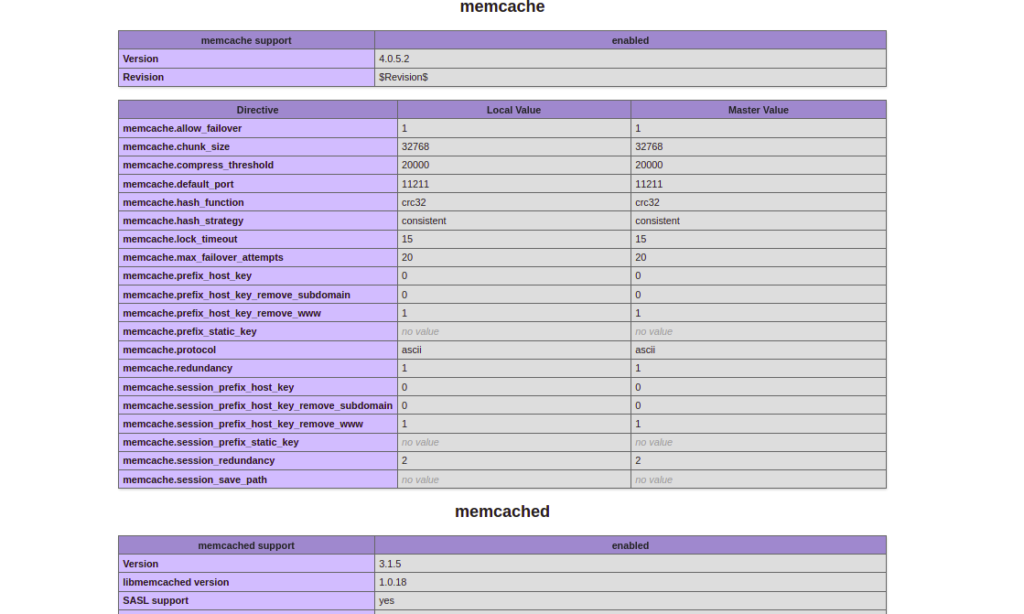Select memcache.session_prefix_host_key_remove_subdomain directive
The width and height of the screenshot is (1024, 614).
click(258, 406)
